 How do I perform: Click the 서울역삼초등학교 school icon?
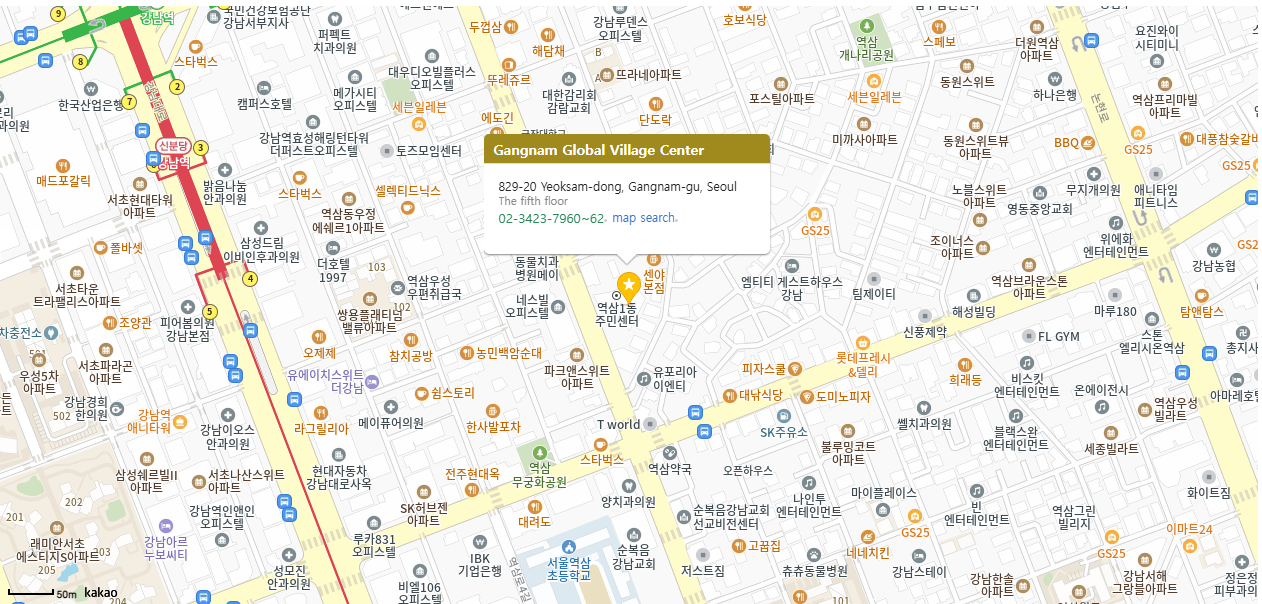pyautogui.click(x=568, y=547)
